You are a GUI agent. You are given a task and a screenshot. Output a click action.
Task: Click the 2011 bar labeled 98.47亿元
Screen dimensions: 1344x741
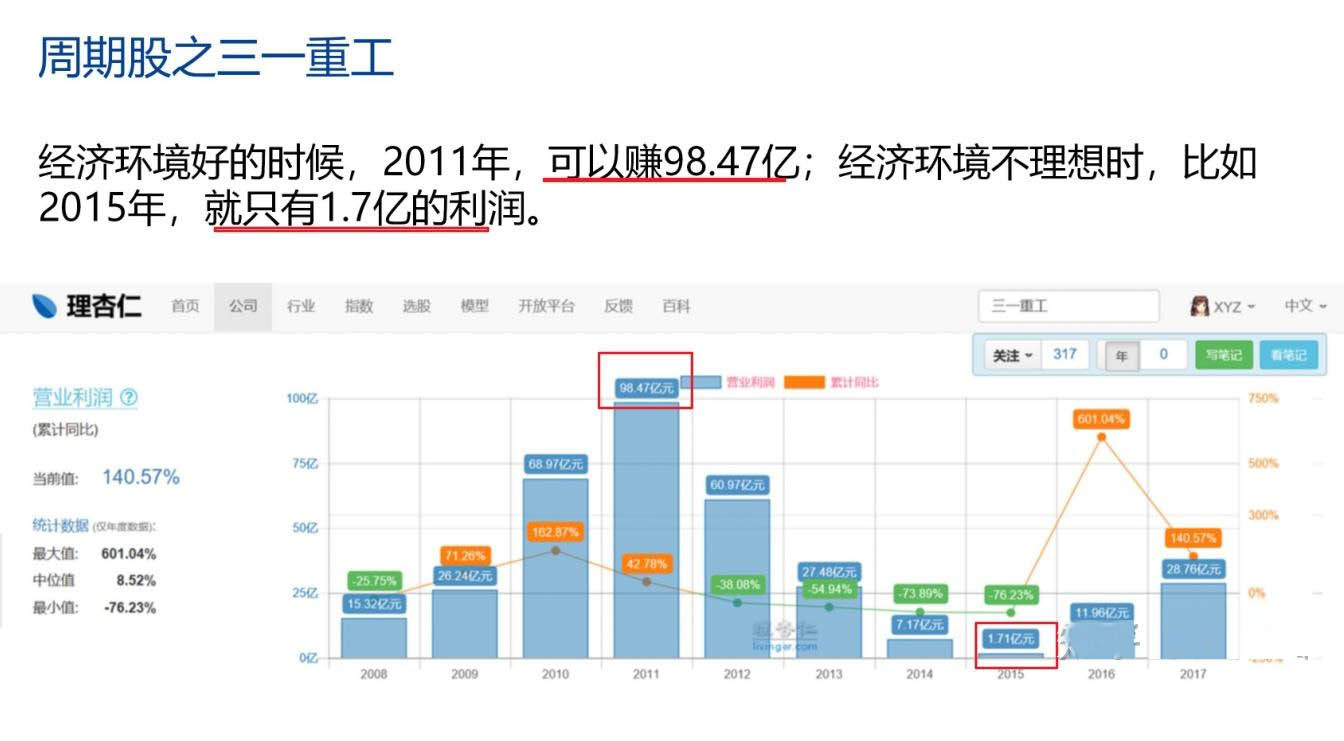click(646, 530)
